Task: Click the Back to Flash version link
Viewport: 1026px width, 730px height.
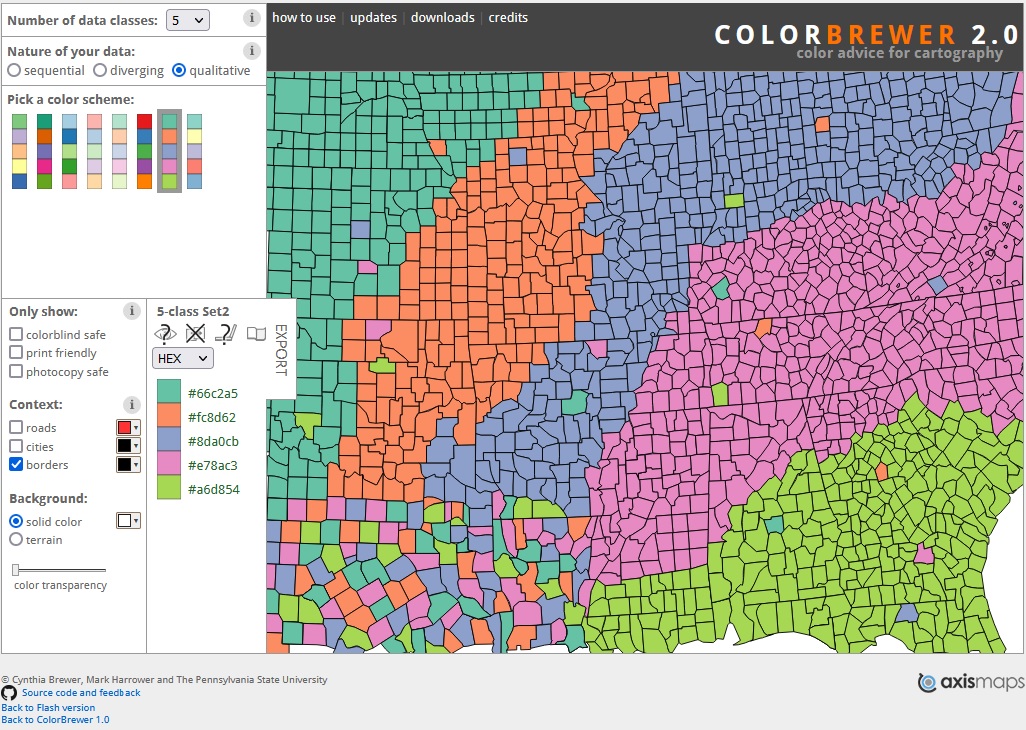Action: pyautogui.click(x=47, y=707)
